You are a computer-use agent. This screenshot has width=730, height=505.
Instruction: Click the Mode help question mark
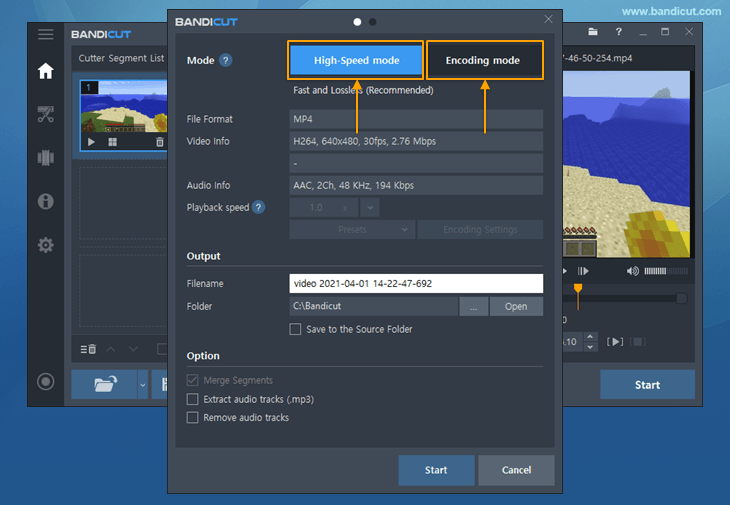click(x=225, y=61)
